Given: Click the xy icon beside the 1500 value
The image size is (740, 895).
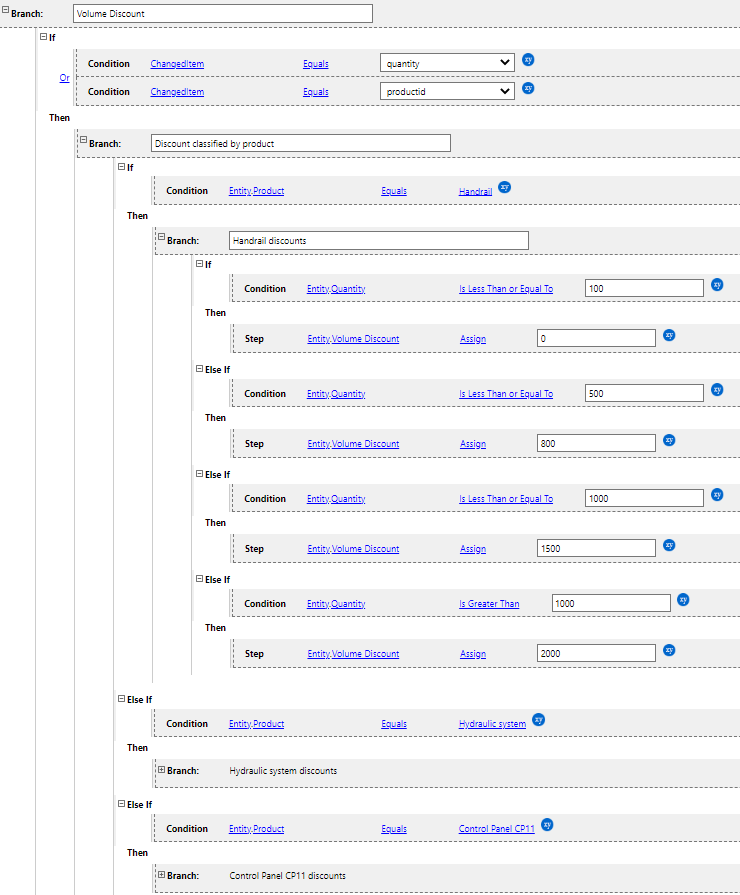Looking at the screenshot, I should tap(669, 545).
